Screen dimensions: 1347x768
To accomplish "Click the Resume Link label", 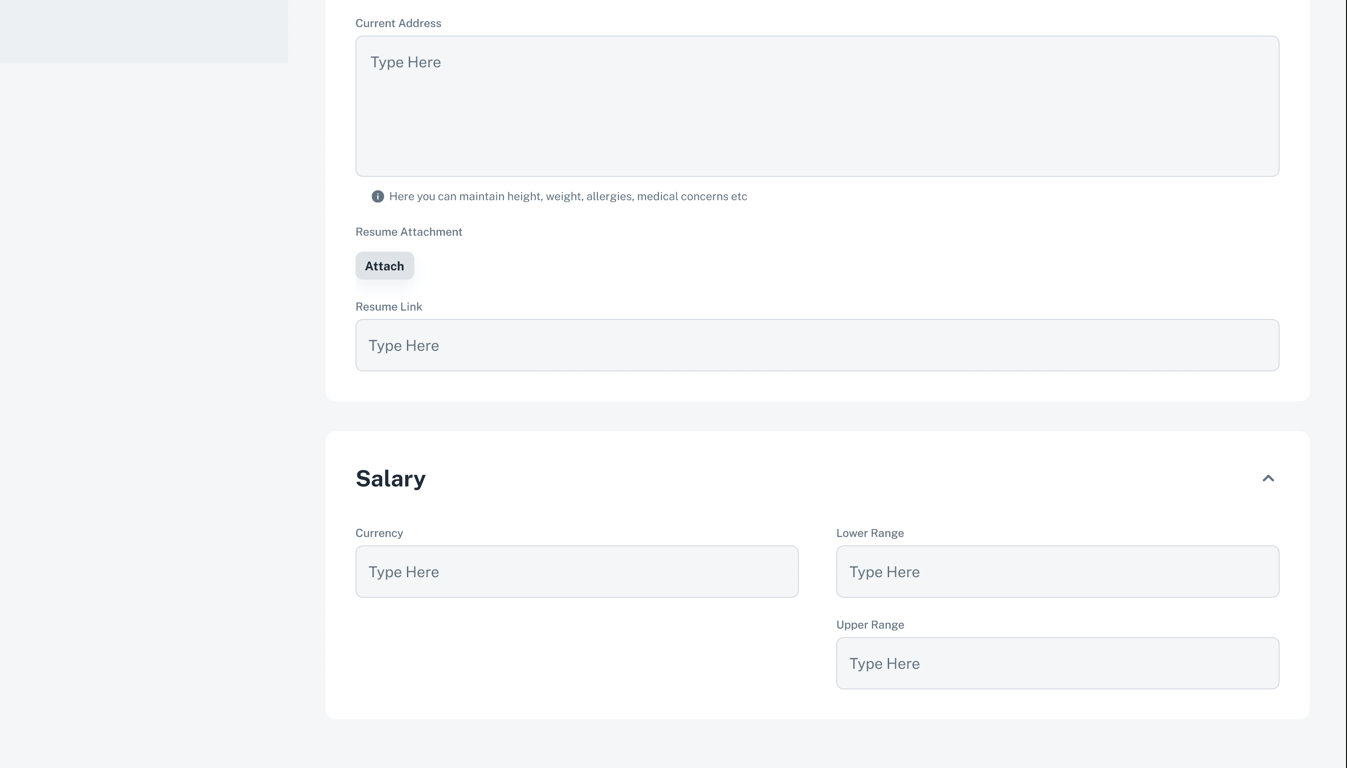I will (389, 307).
